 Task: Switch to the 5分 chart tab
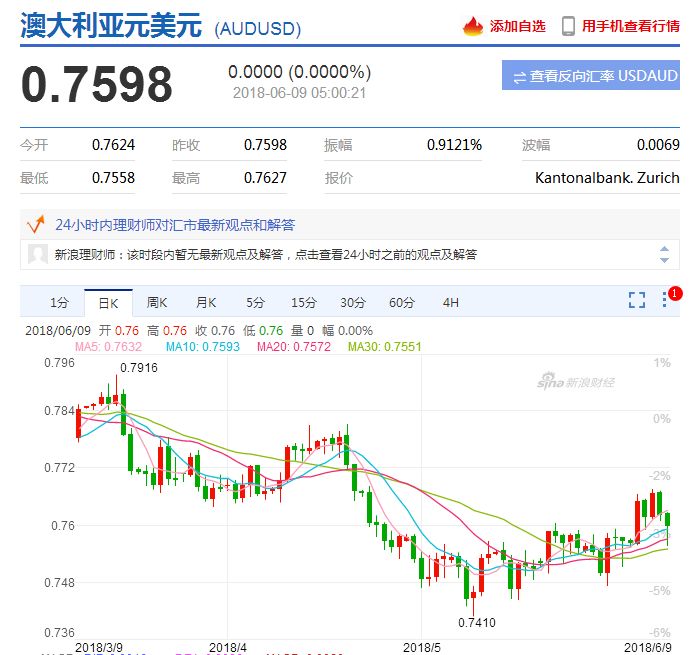coord(255,303)
